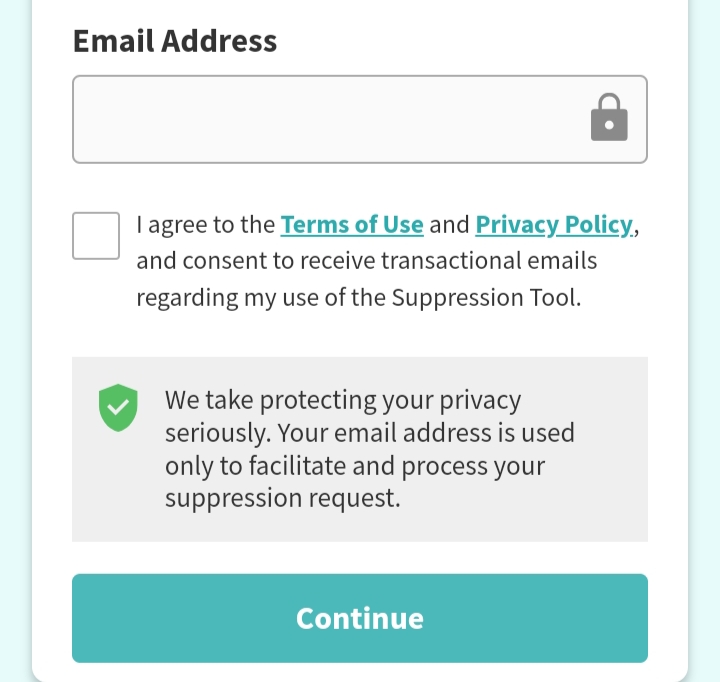Click the lock icon in email field
The height and width of the screenshot is (682, 720).
coord(609,118)
